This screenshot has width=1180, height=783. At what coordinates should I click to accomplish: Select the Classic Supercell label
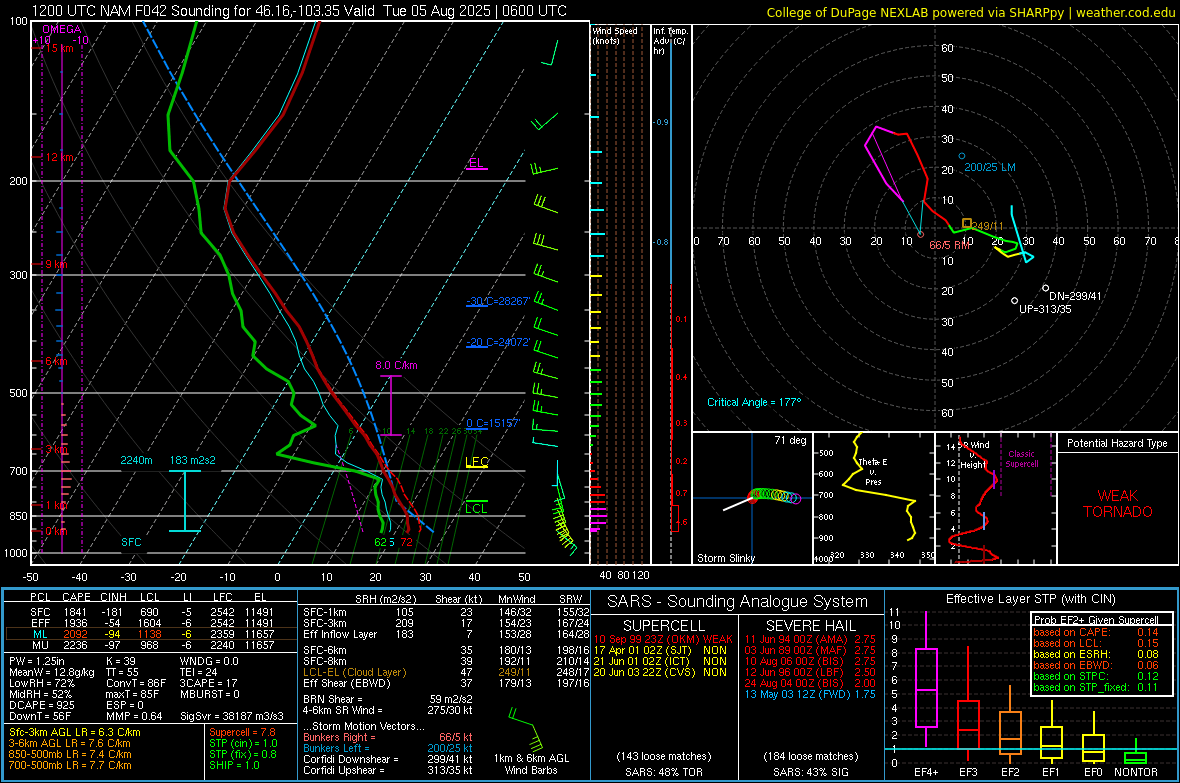tap(1022, 459)
